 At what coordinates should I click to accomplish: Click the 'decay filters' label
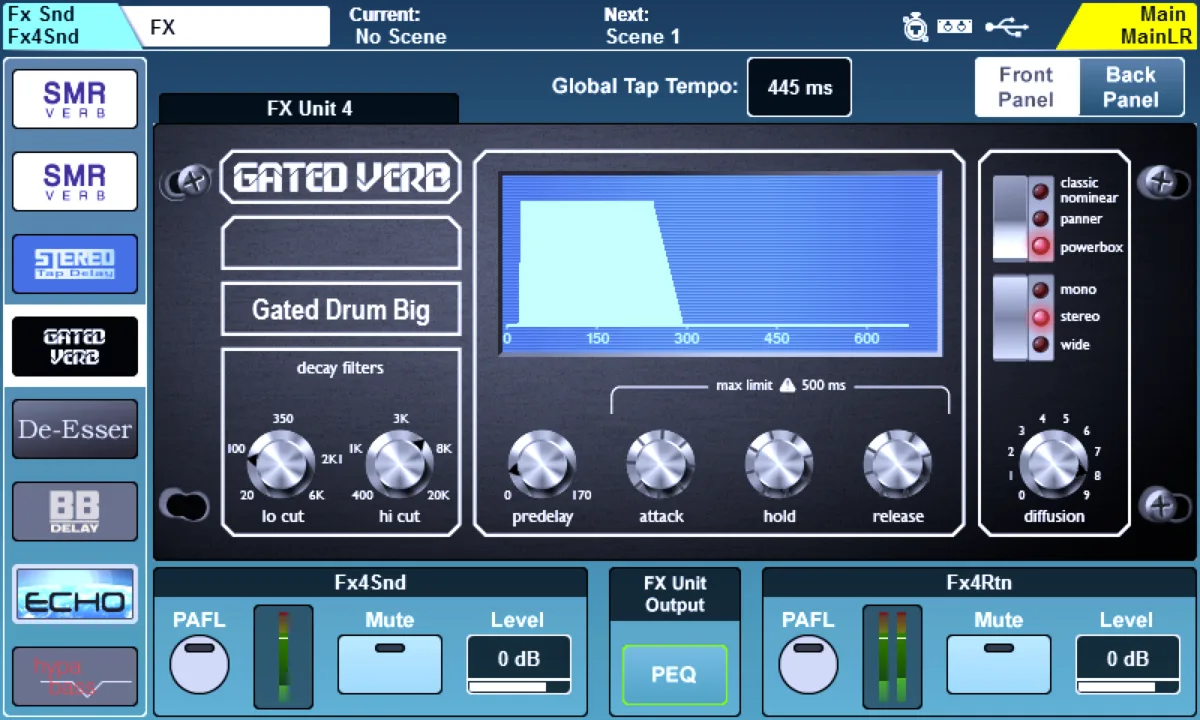point(340,368)
